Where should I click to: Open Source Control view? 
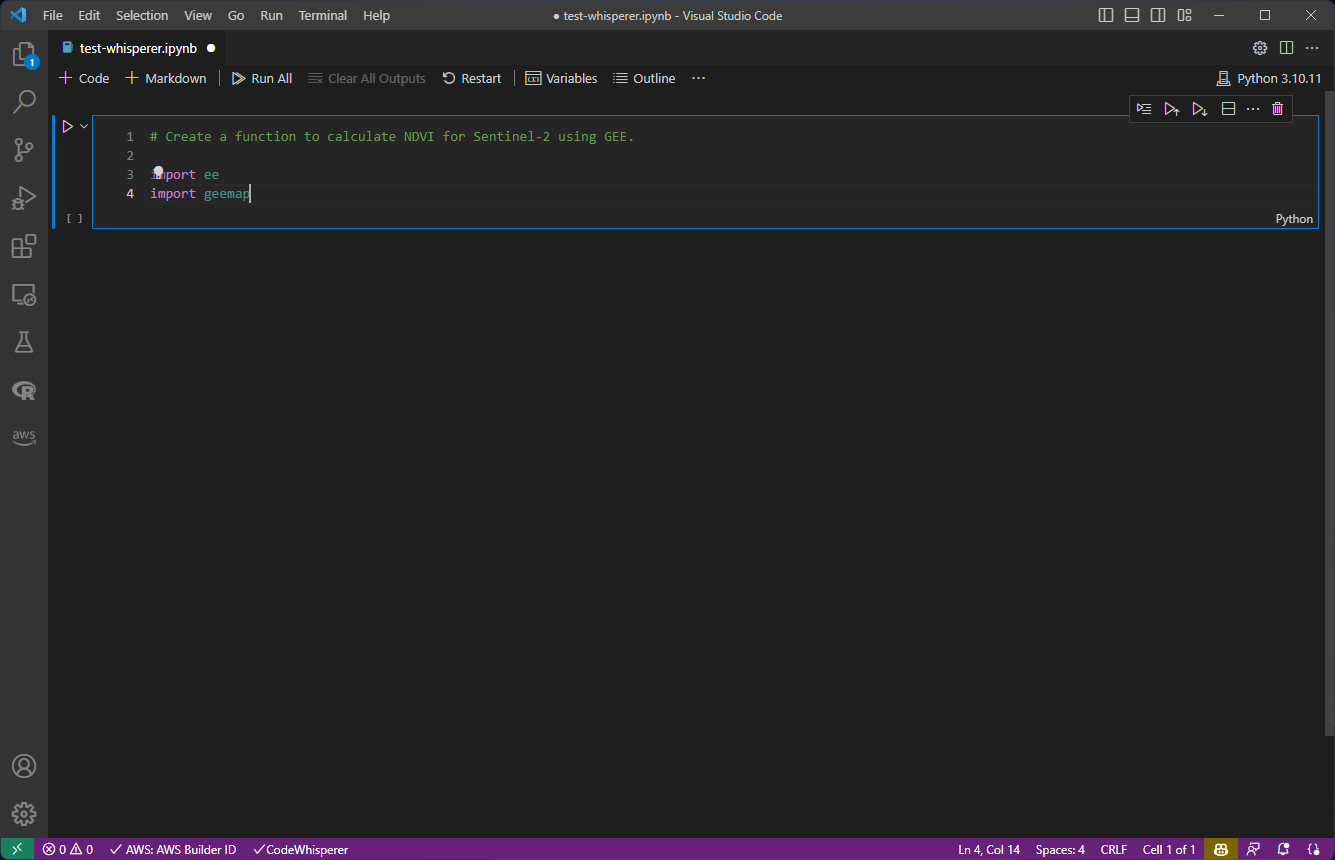[24, 149]
